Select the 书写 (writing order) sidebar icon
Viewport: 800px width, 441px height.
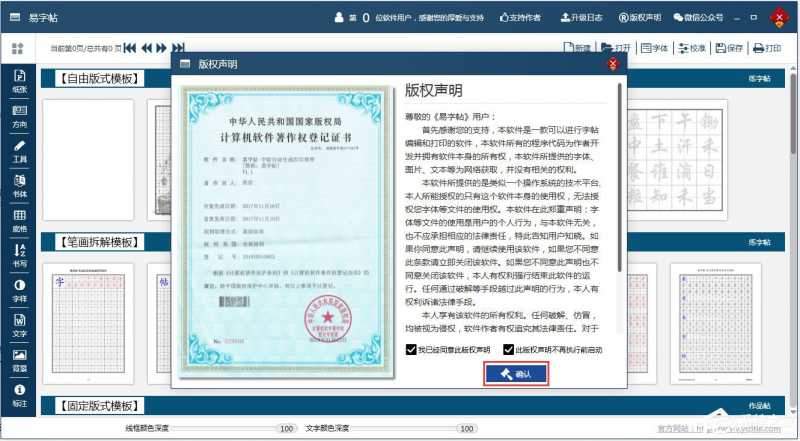tap(19, 254)
